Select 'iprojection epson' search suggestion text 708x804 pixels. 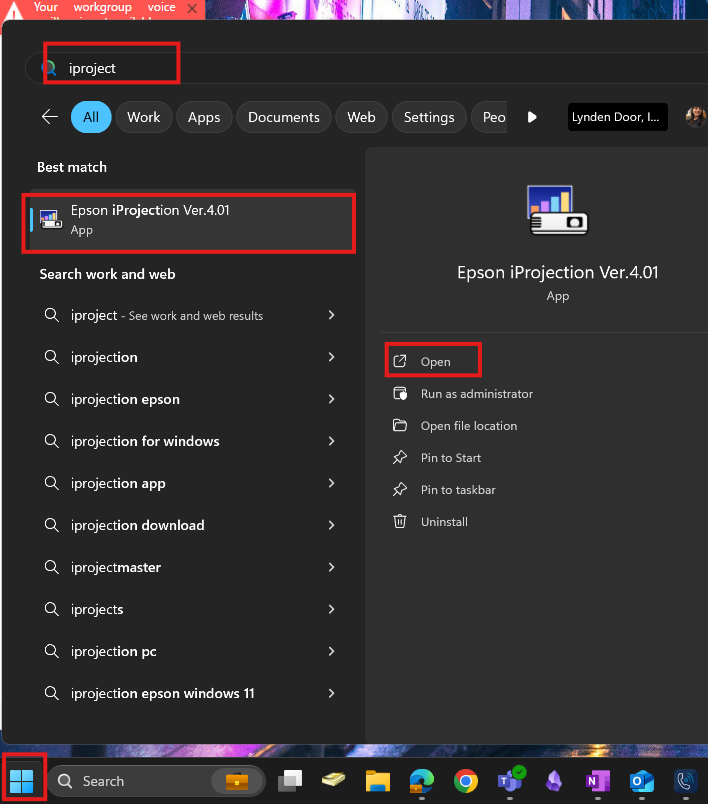[125, 399]
